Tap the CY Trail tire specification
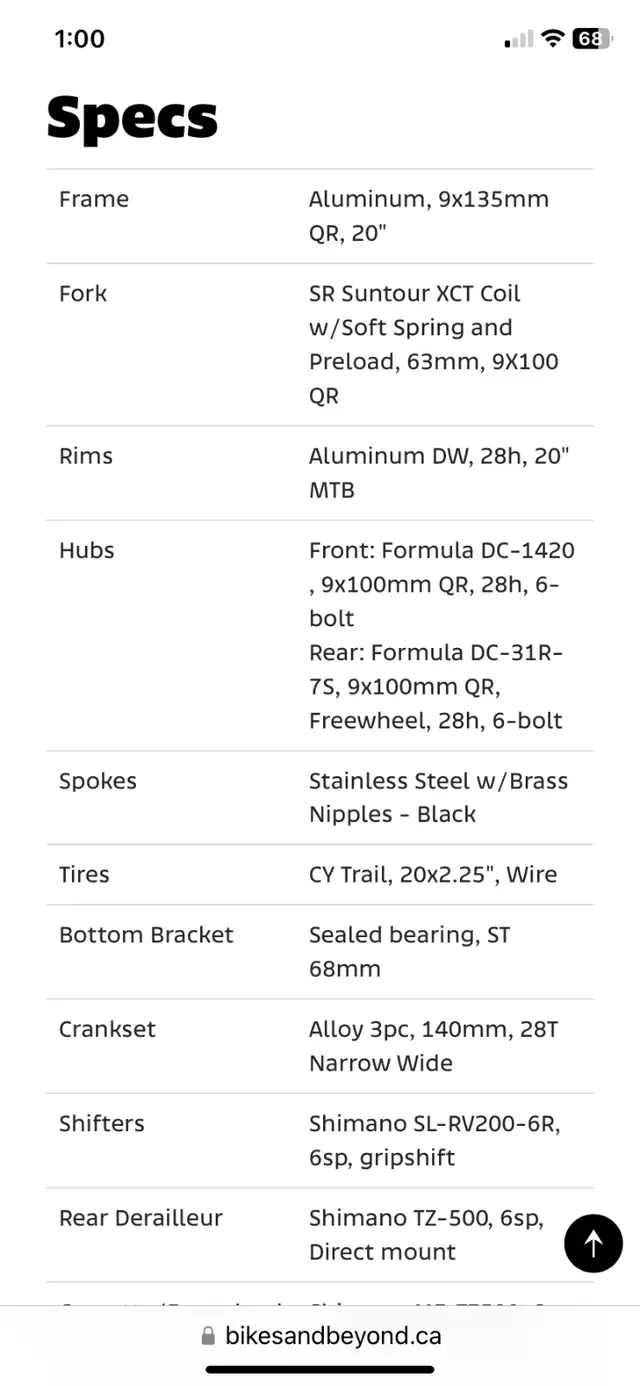Screen dimensions: 640x1386 433,874
